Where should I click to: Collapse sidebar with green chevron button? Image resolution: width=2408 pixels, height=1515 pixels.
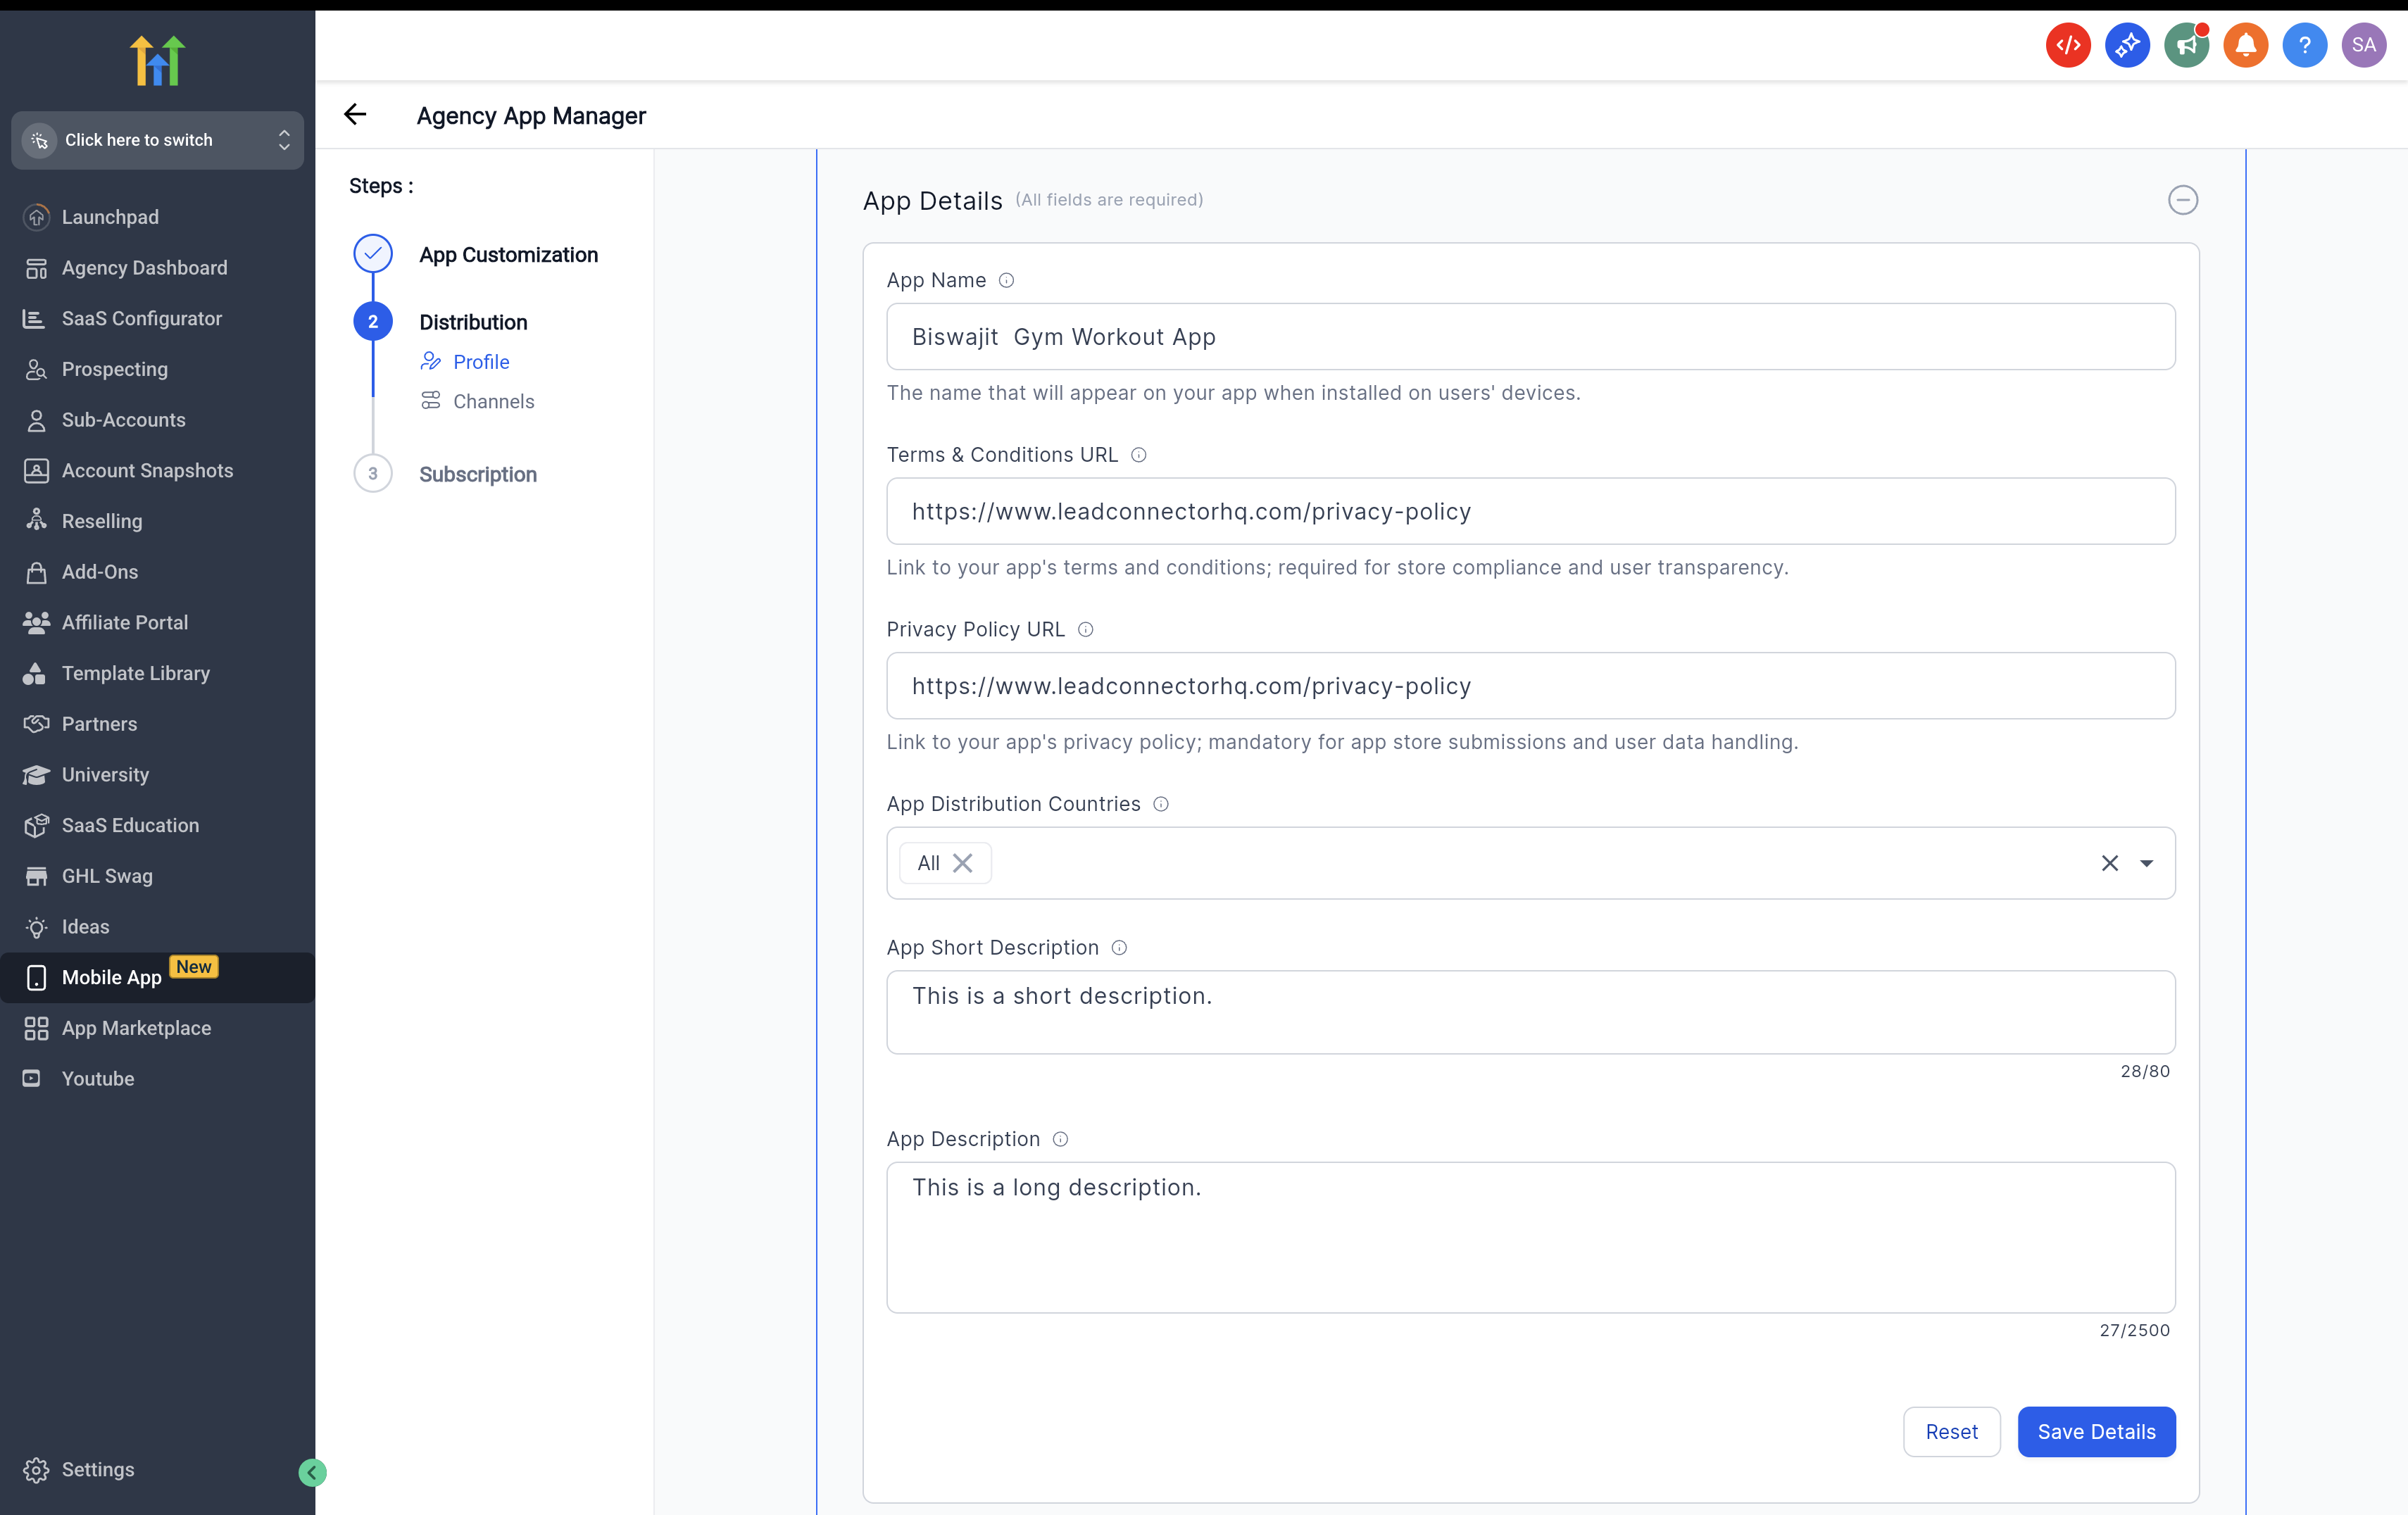coord(312,1472)
